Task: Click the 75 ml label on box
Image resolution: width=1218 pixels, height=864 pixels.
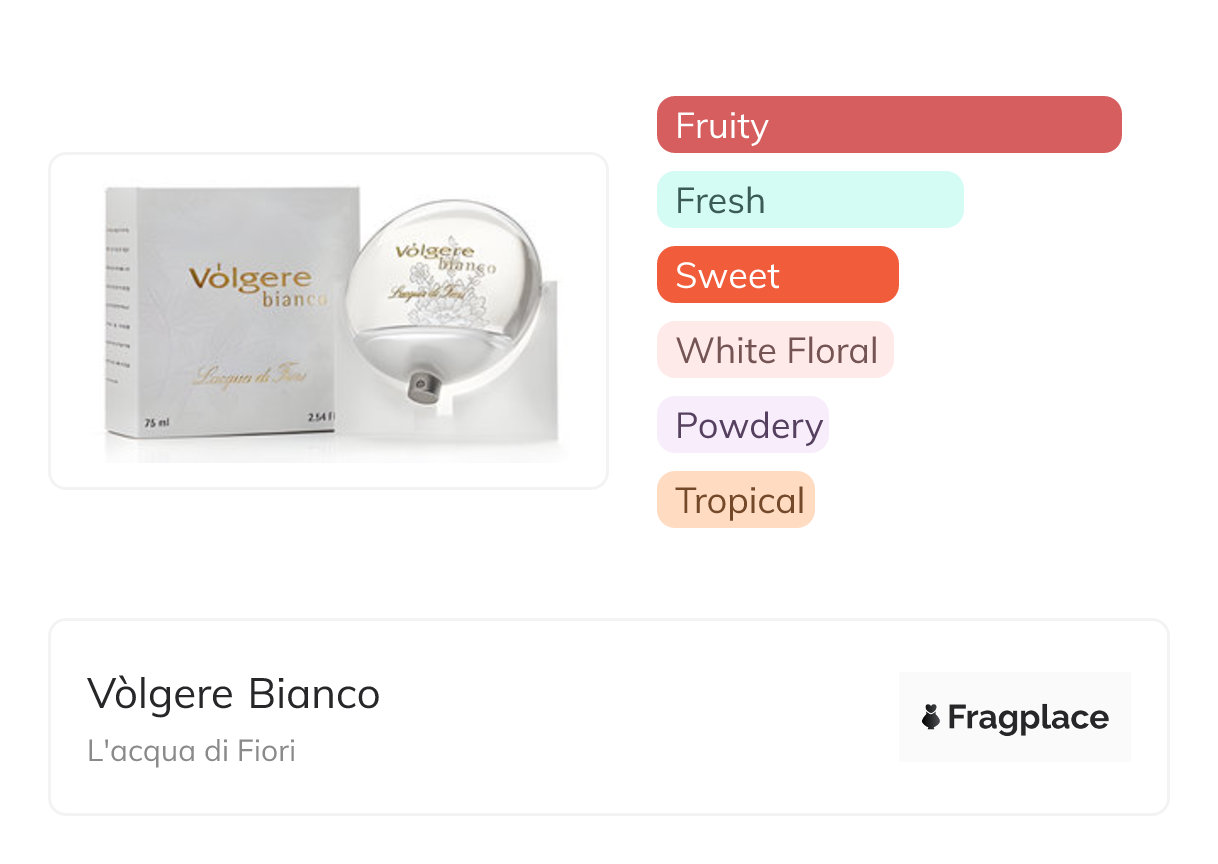Action: tap(155, 423)
